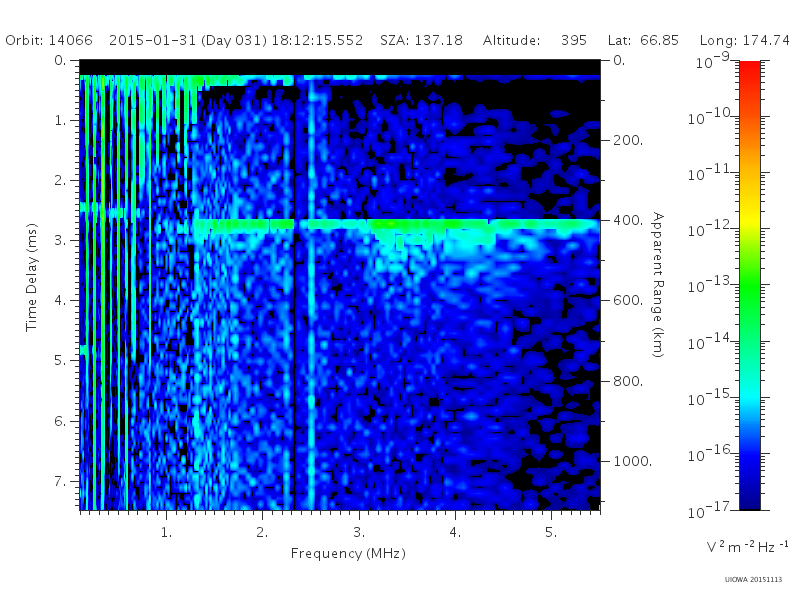800x600 pixels.
Task: Click the 3. time delay tick label
Action: [61, 240]
